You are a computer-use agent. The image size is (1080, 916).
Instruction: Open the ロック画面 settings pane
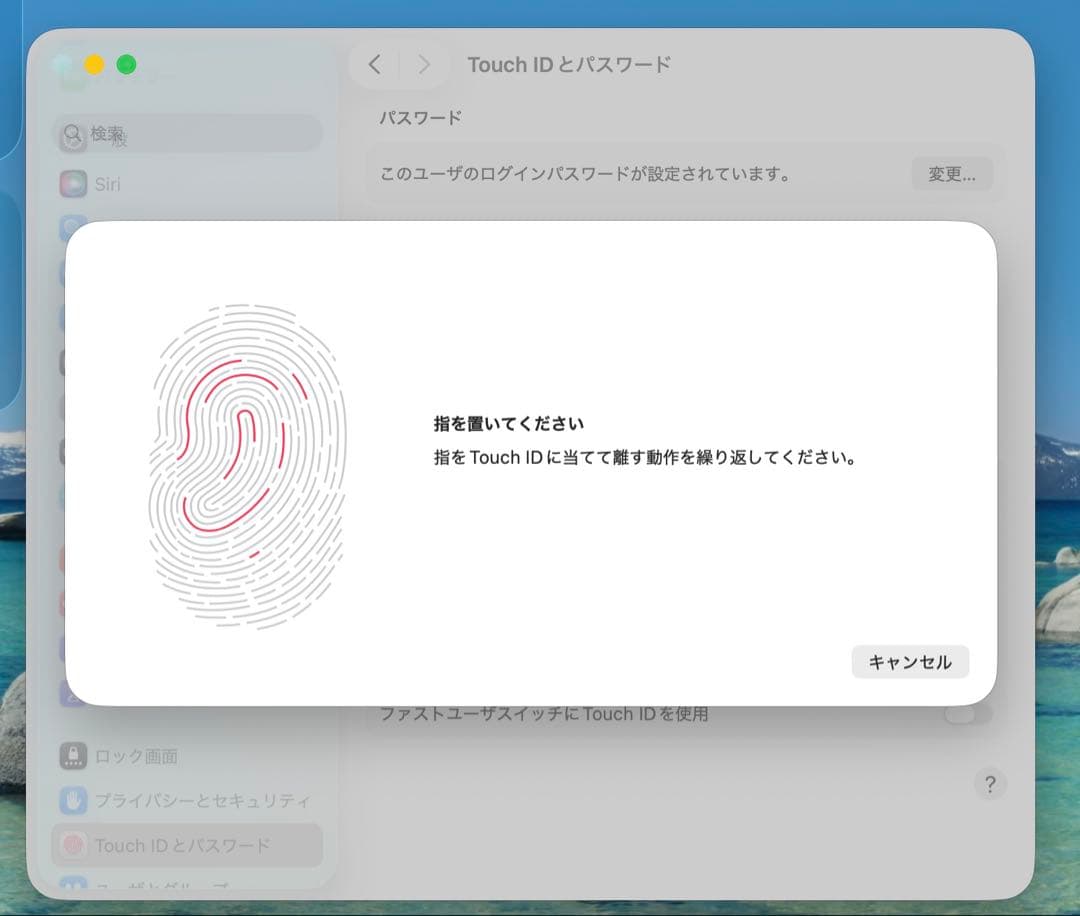point(136,756)
